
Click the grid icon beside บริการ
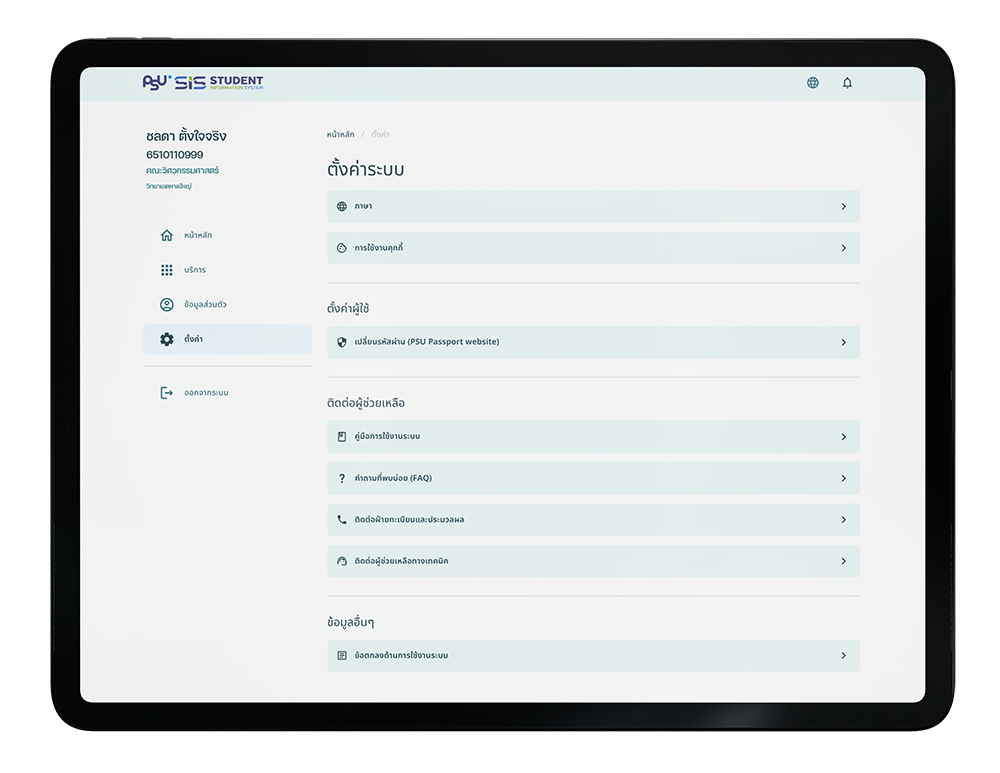(x=166, y=270)
